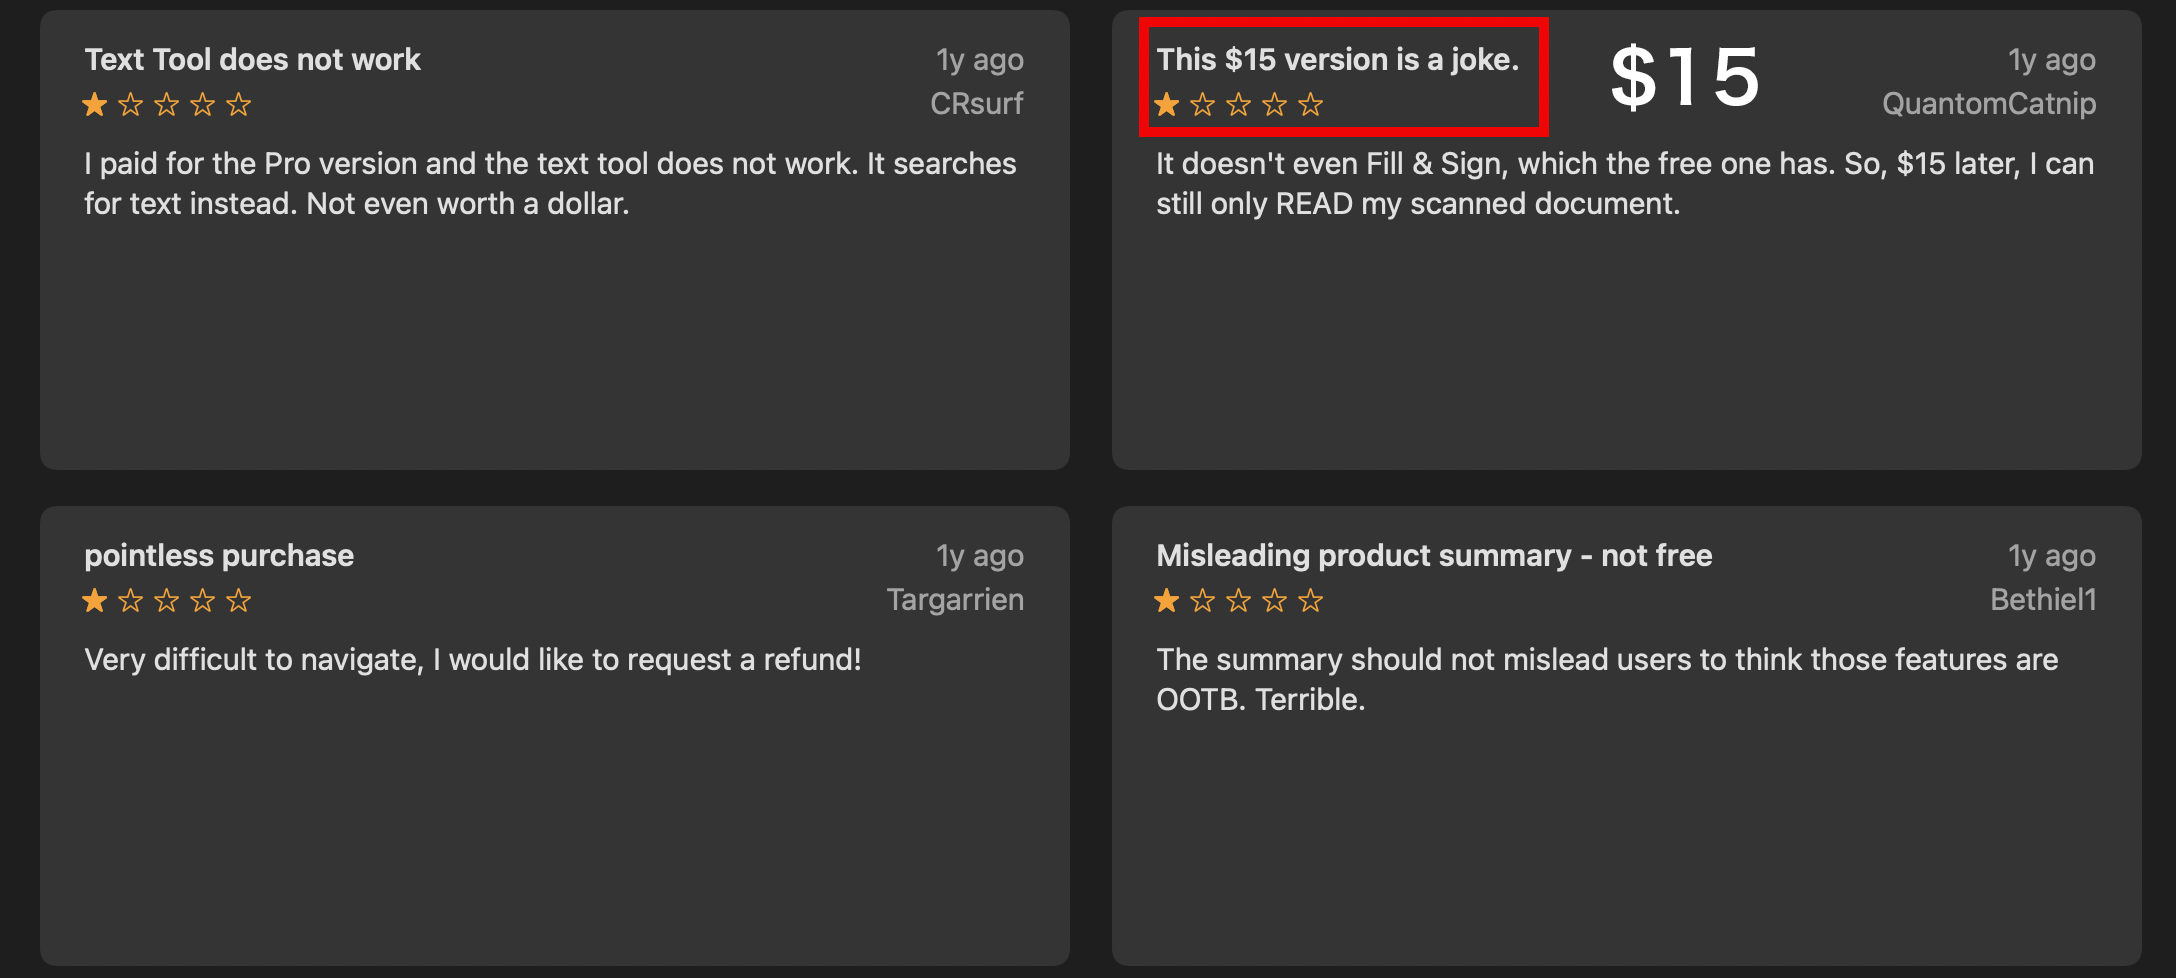The height and width of the screenshot is (978, 2176).
Task: Click the large white $15 label
Action: 1685,78
